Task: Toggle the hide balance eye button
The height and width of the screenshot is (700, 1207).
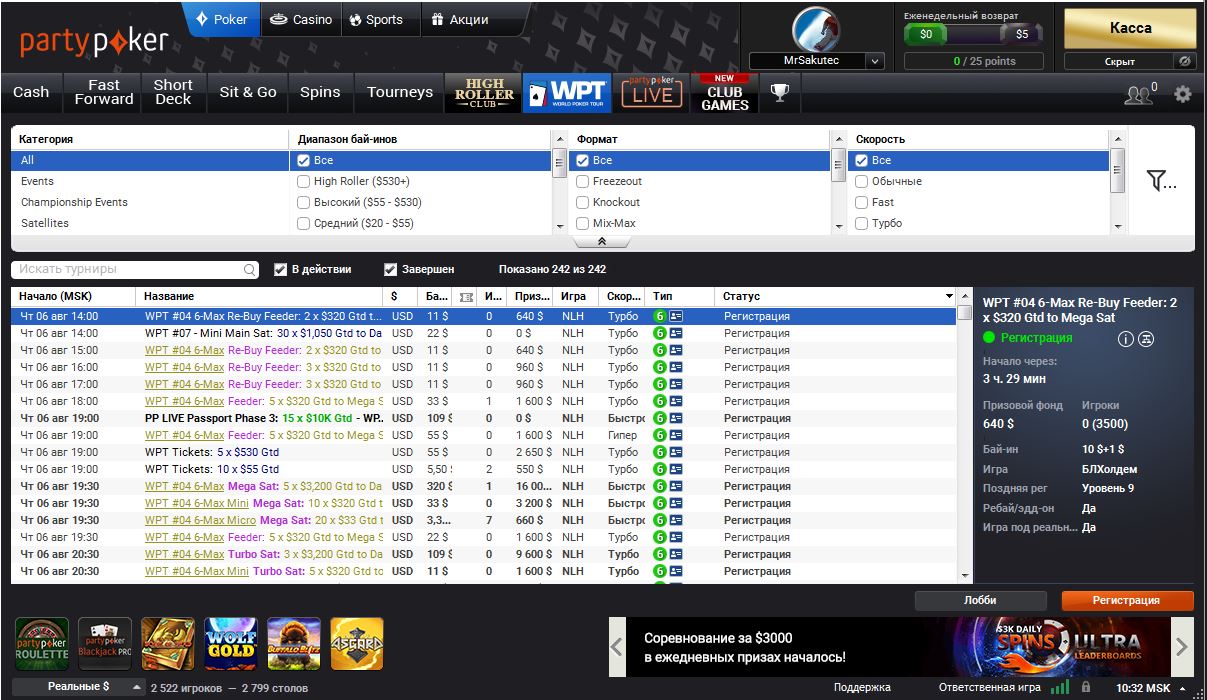Action: pos(1185,61)
